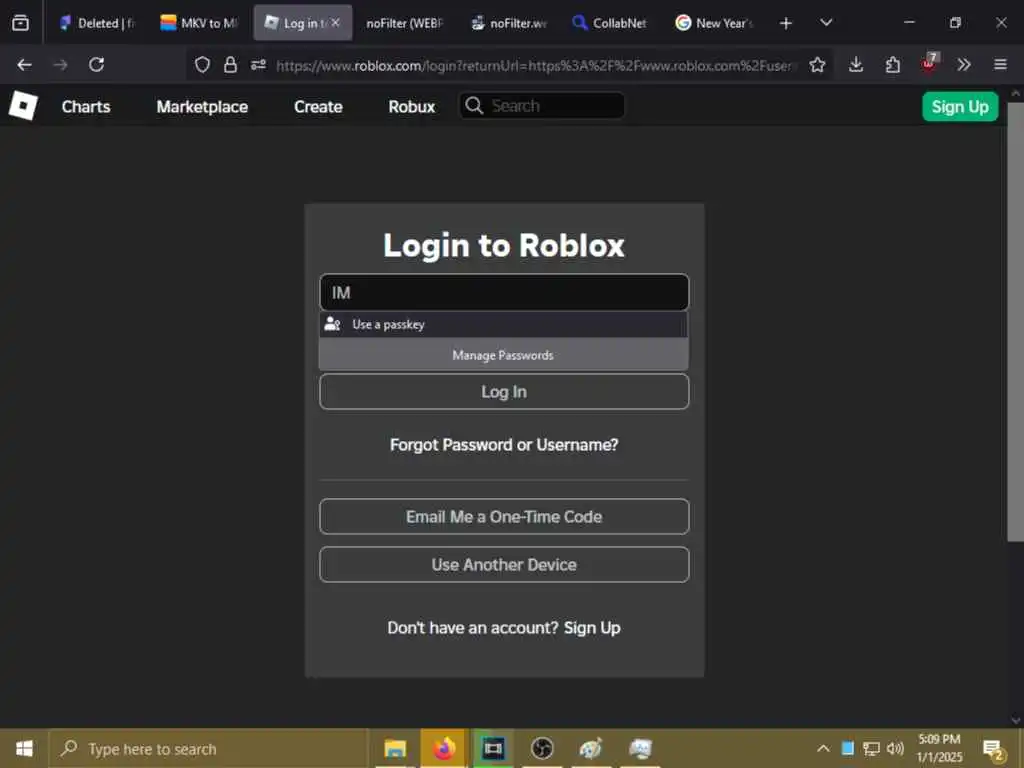
Task: Click the uBlock extension icon with badge
Action: click(x=929, y=63)
